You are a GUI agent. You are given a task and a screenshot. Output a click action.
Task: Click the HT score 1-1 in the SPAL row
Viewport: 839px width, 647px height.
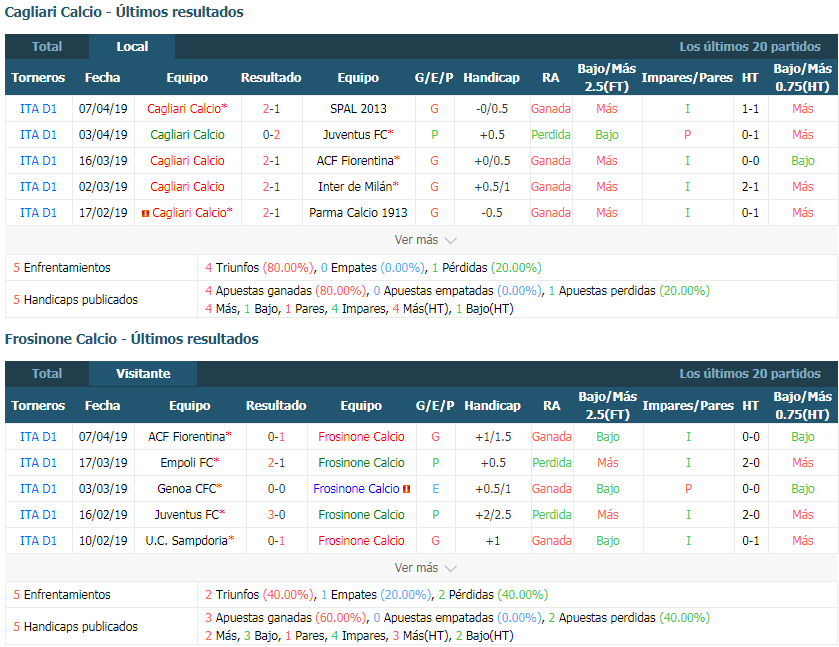(x=750, y=109)
